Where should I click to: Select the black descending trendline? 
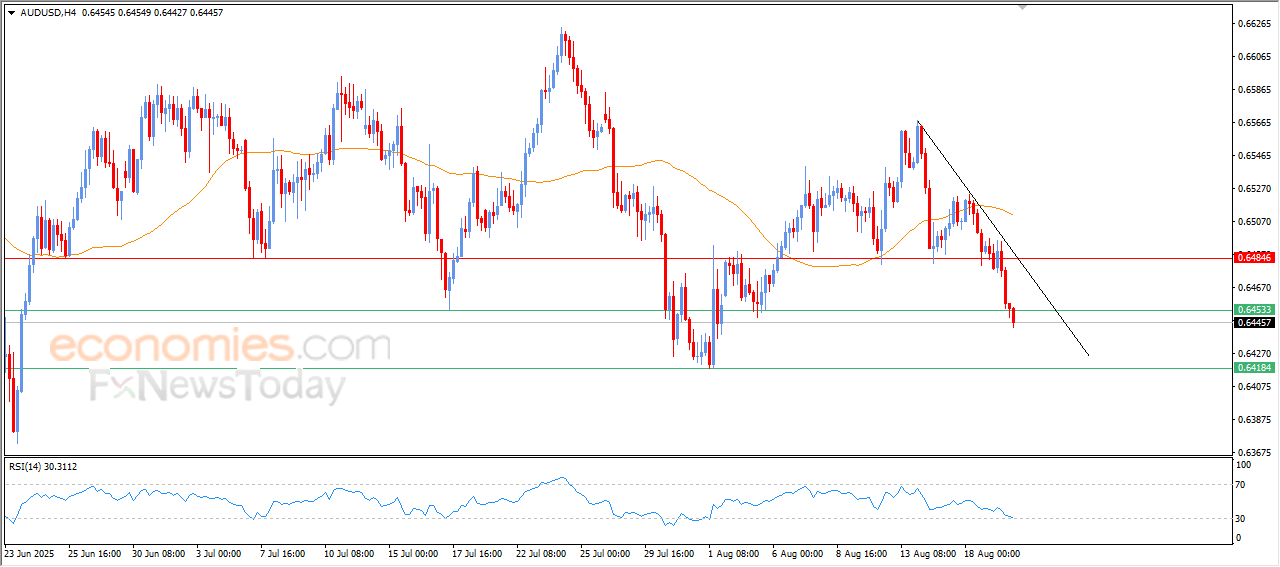1003,238
